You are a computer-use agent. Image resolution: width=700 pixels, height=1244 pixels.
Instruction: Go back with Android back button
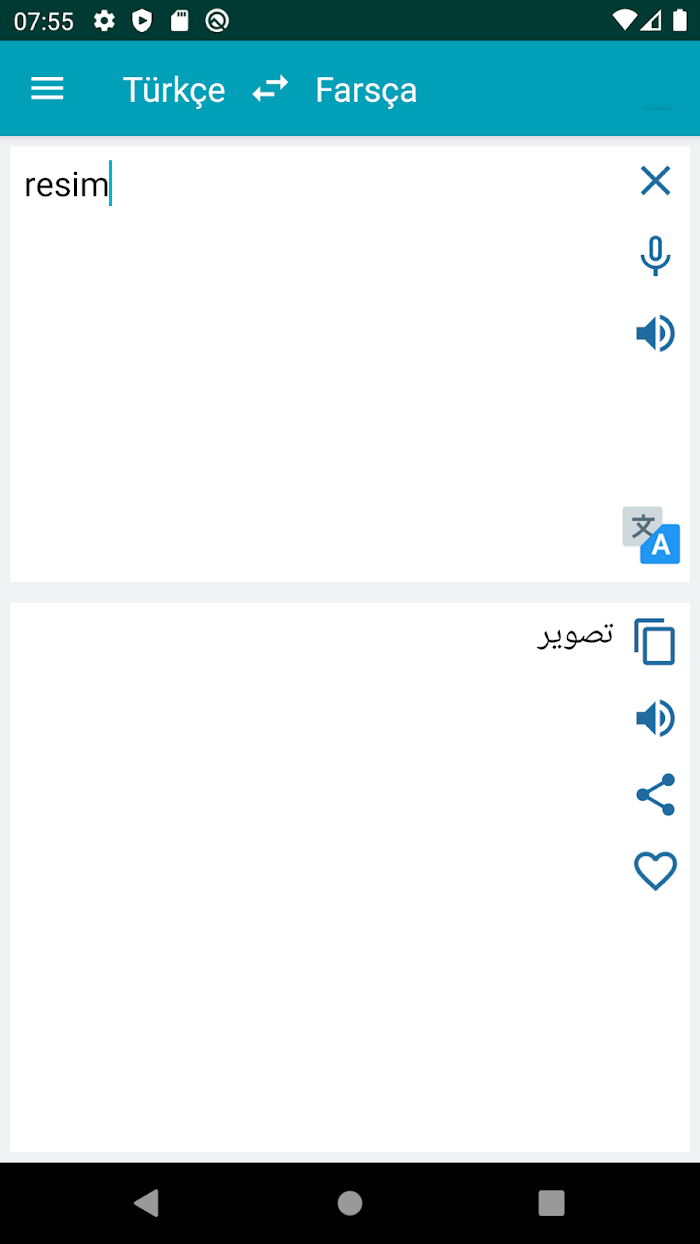(146, 1203)
